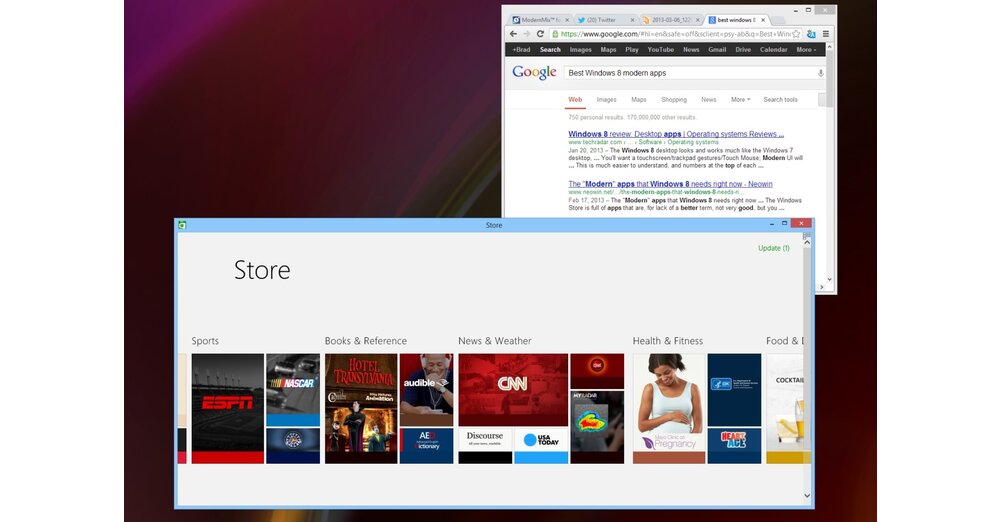Switch to the Twitter browser tab
Image resolution: width=1000 pixels, height=522 pixels.
607,19
